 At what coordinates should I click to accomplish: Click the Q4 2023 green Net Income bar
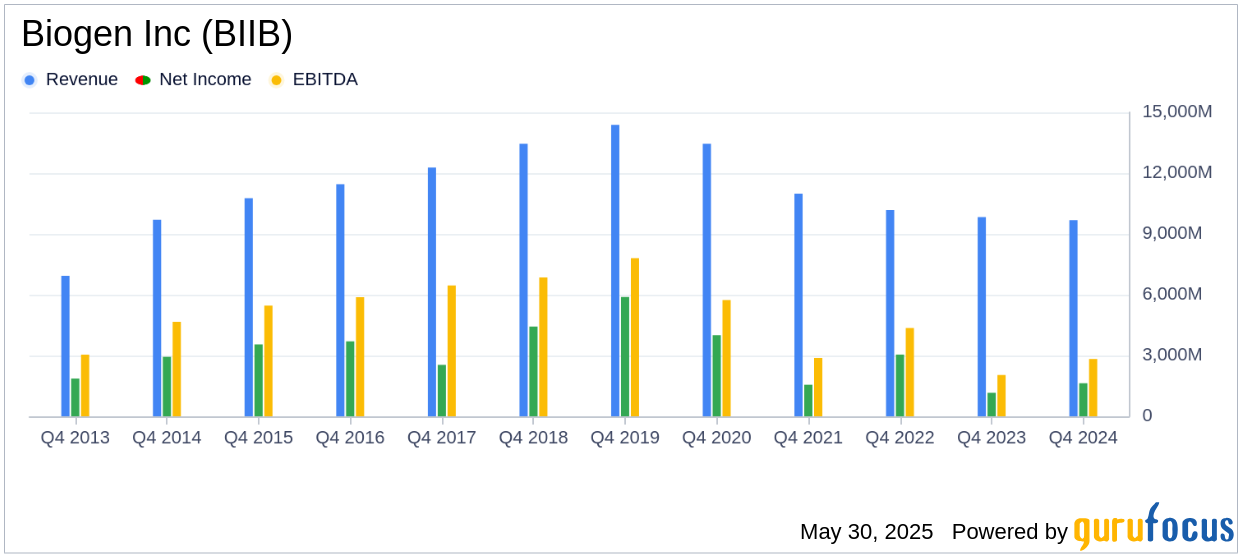pos(992,405)
